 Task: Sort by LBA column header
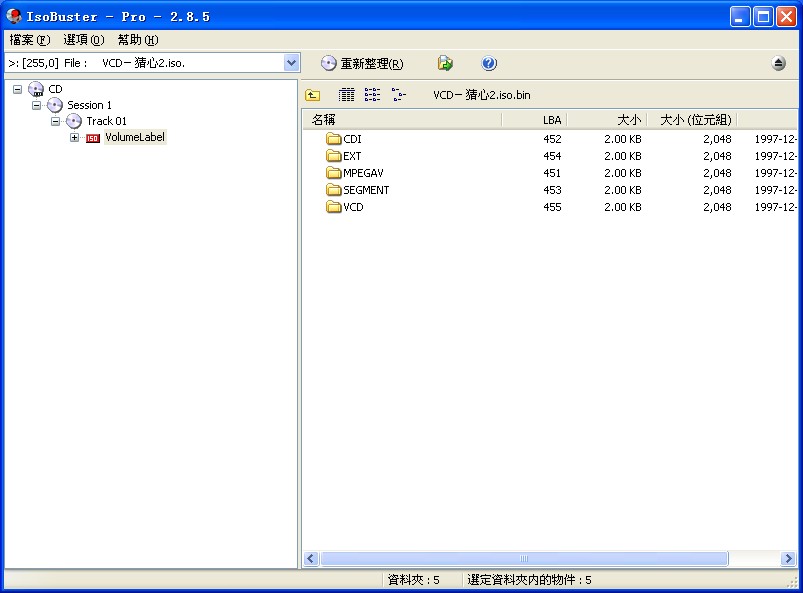[534, 120]
